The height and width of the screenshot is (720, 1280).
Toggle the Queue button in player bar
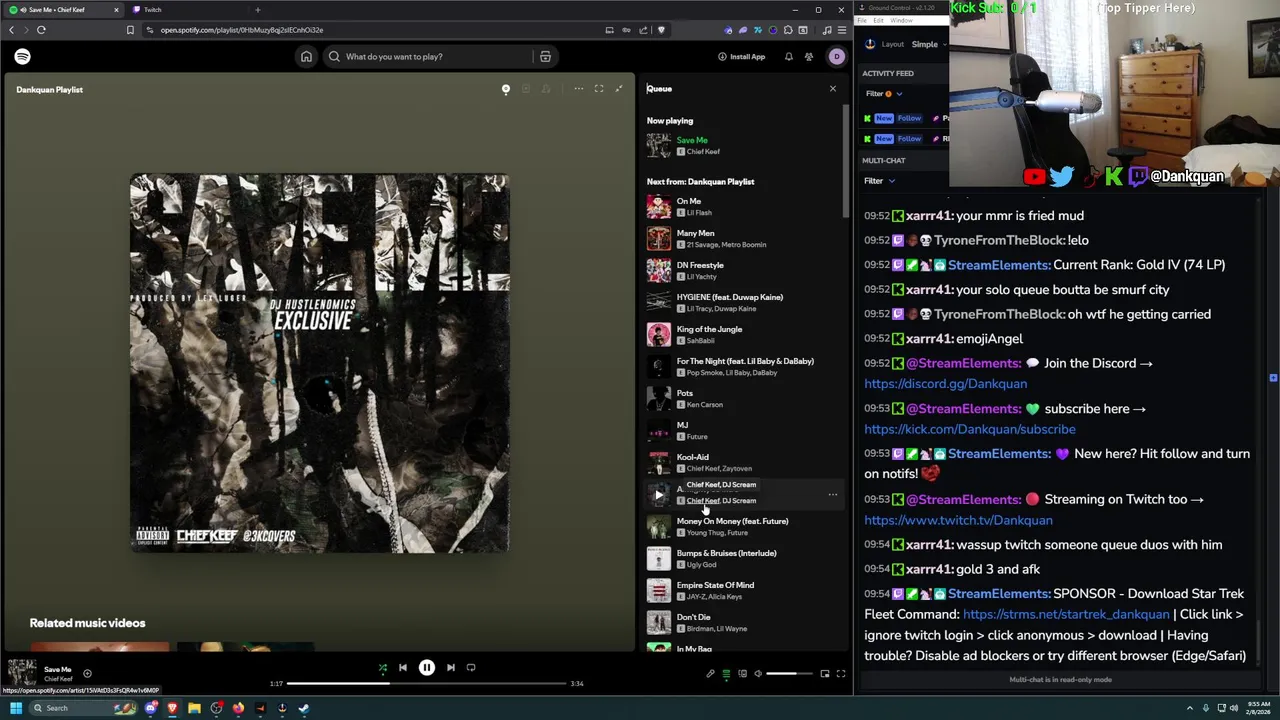726,674
